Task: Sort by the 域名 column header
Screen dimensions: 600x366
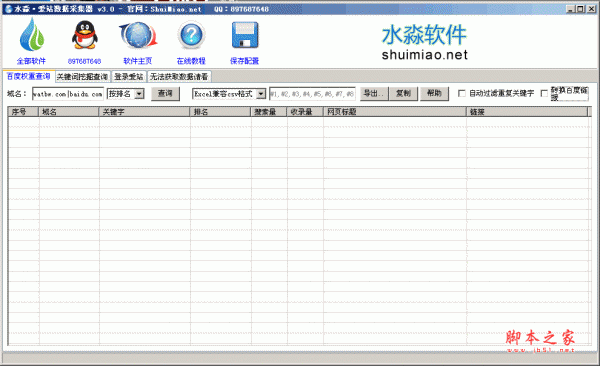Action: 68,112
